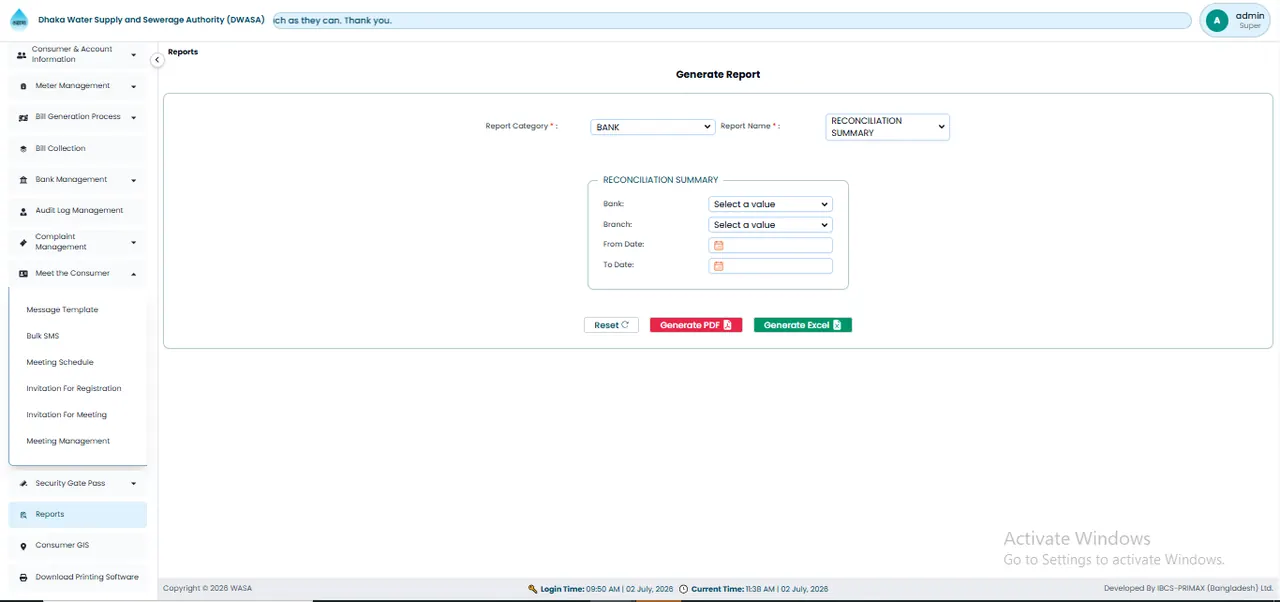Collapse the Meet the Consumer submenu arrow
Viewport: 1280px width, 602px height.
pyautogui.click(x=133, y=274)
